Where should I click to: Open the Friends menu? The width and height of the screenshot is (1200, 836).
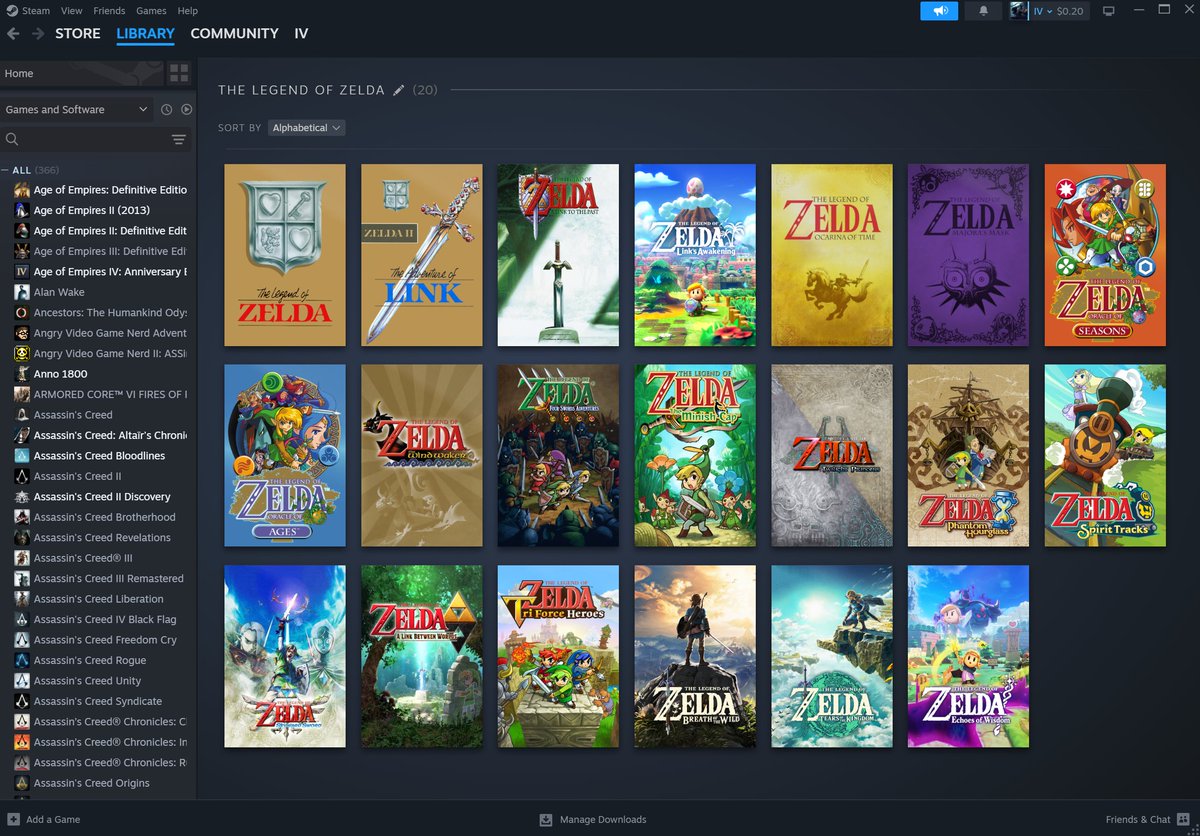(109, 11)
